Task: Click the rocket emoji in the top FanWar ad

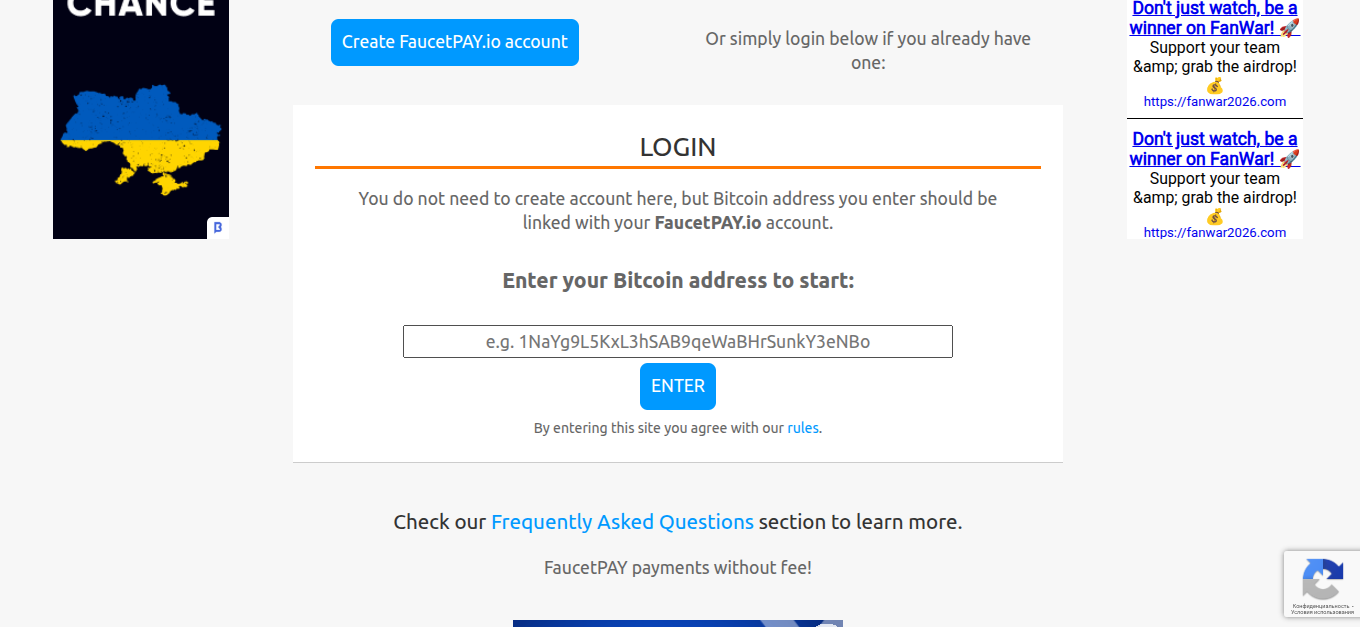Action: (1290, 27)
